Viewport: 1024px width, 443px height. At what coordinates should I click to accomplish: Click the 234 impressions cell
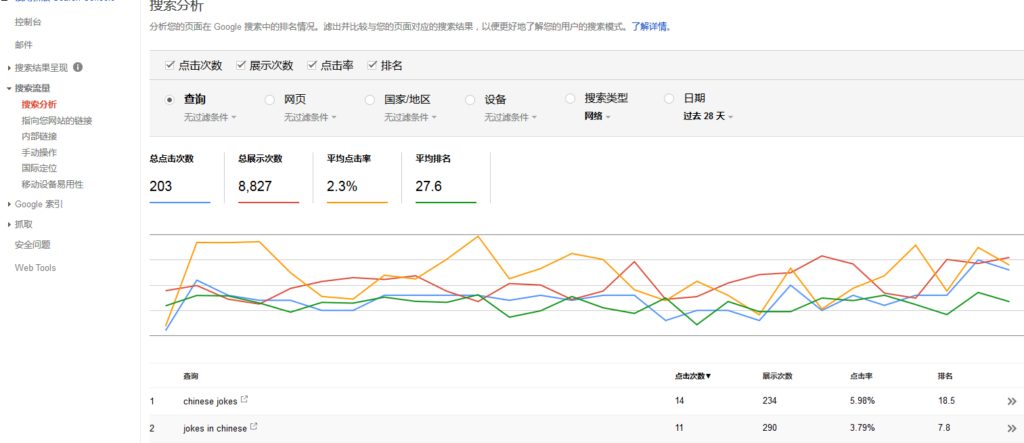(x=769, y=401)
